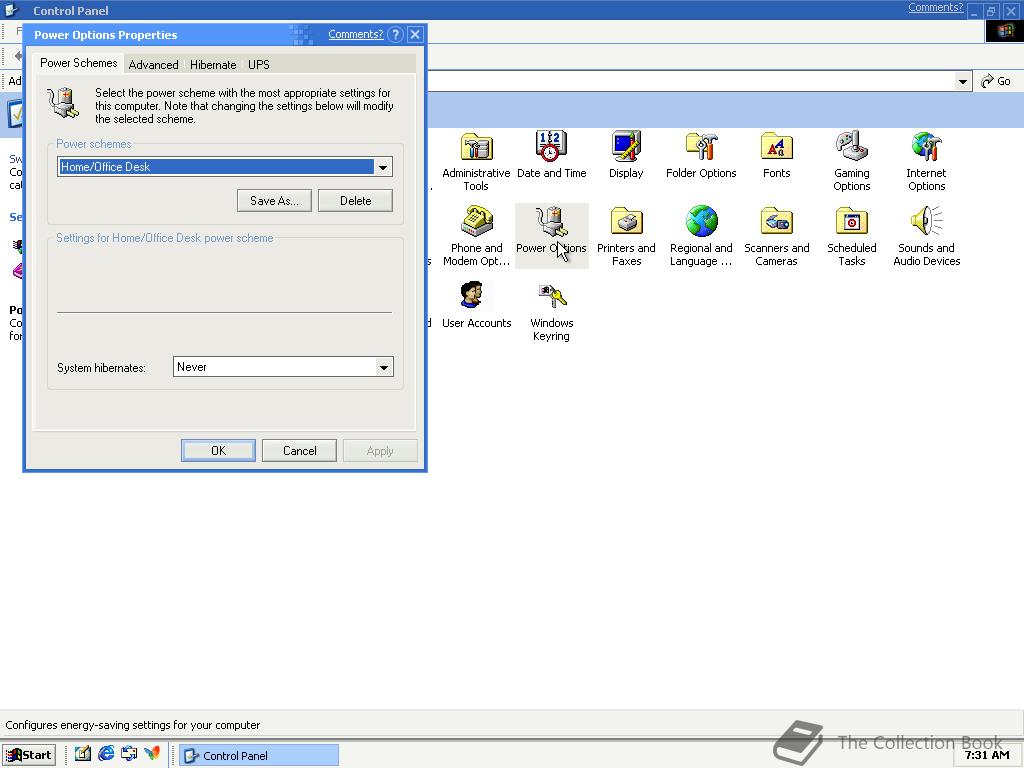Screen dimensions: 1024x768
Task: Switch to the Advanced tab
Action: point(153,65)
